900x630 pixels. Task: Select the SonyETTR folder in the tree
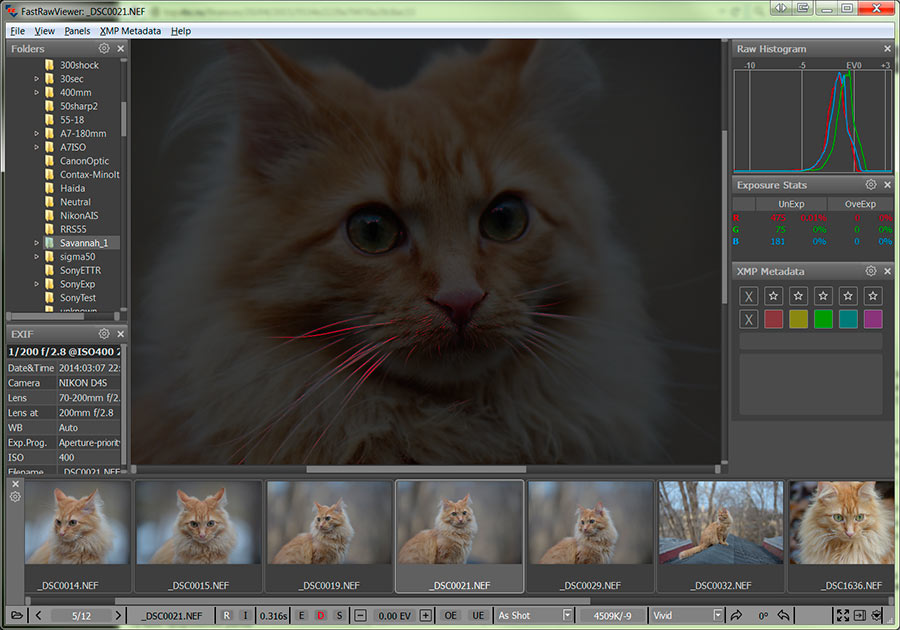click(80, 270)
